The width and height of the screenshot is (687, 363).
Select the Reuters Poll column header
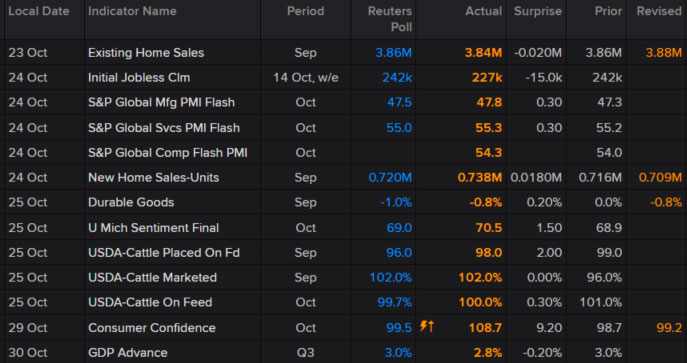click(390, 19)
